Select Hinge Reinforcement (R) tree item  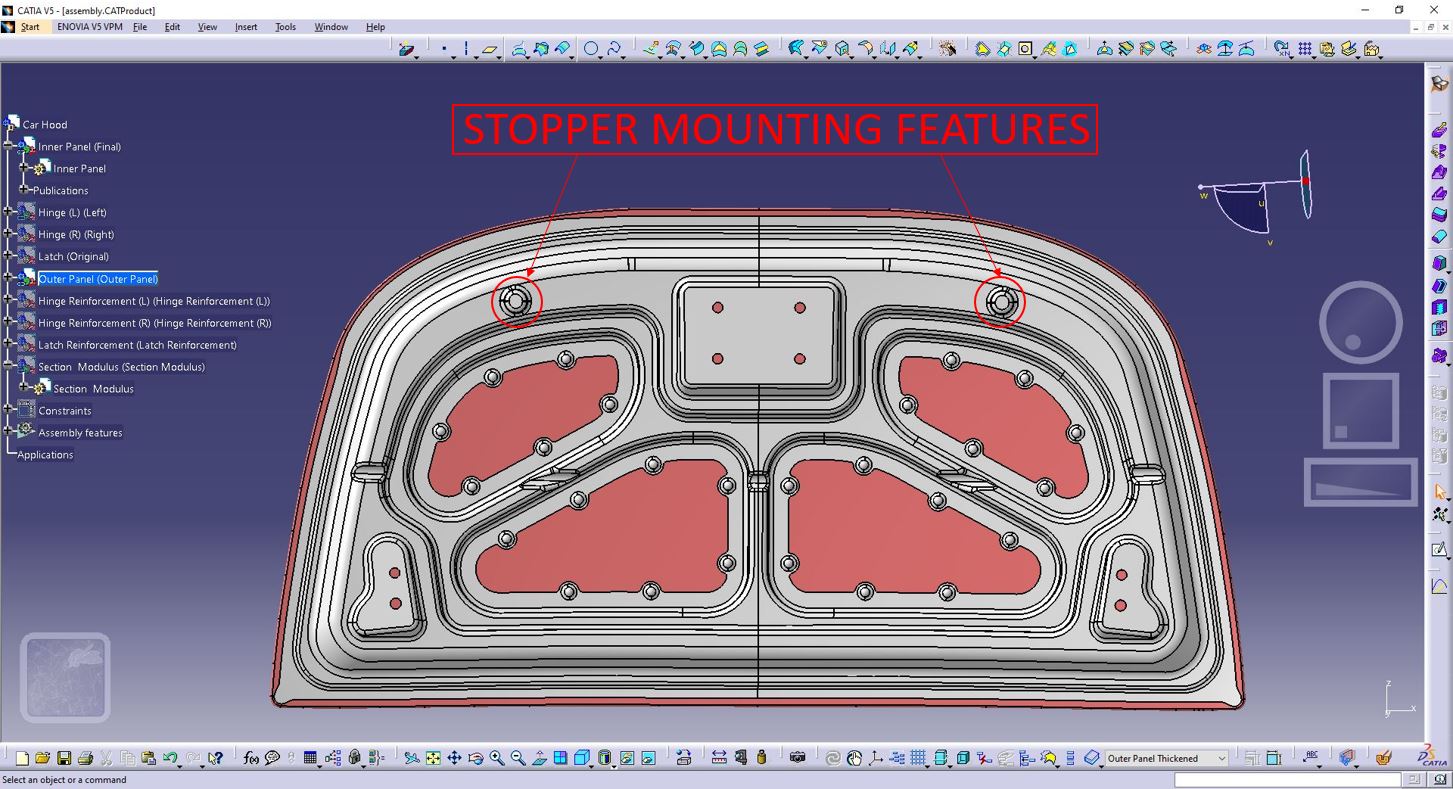coord(154,323)
